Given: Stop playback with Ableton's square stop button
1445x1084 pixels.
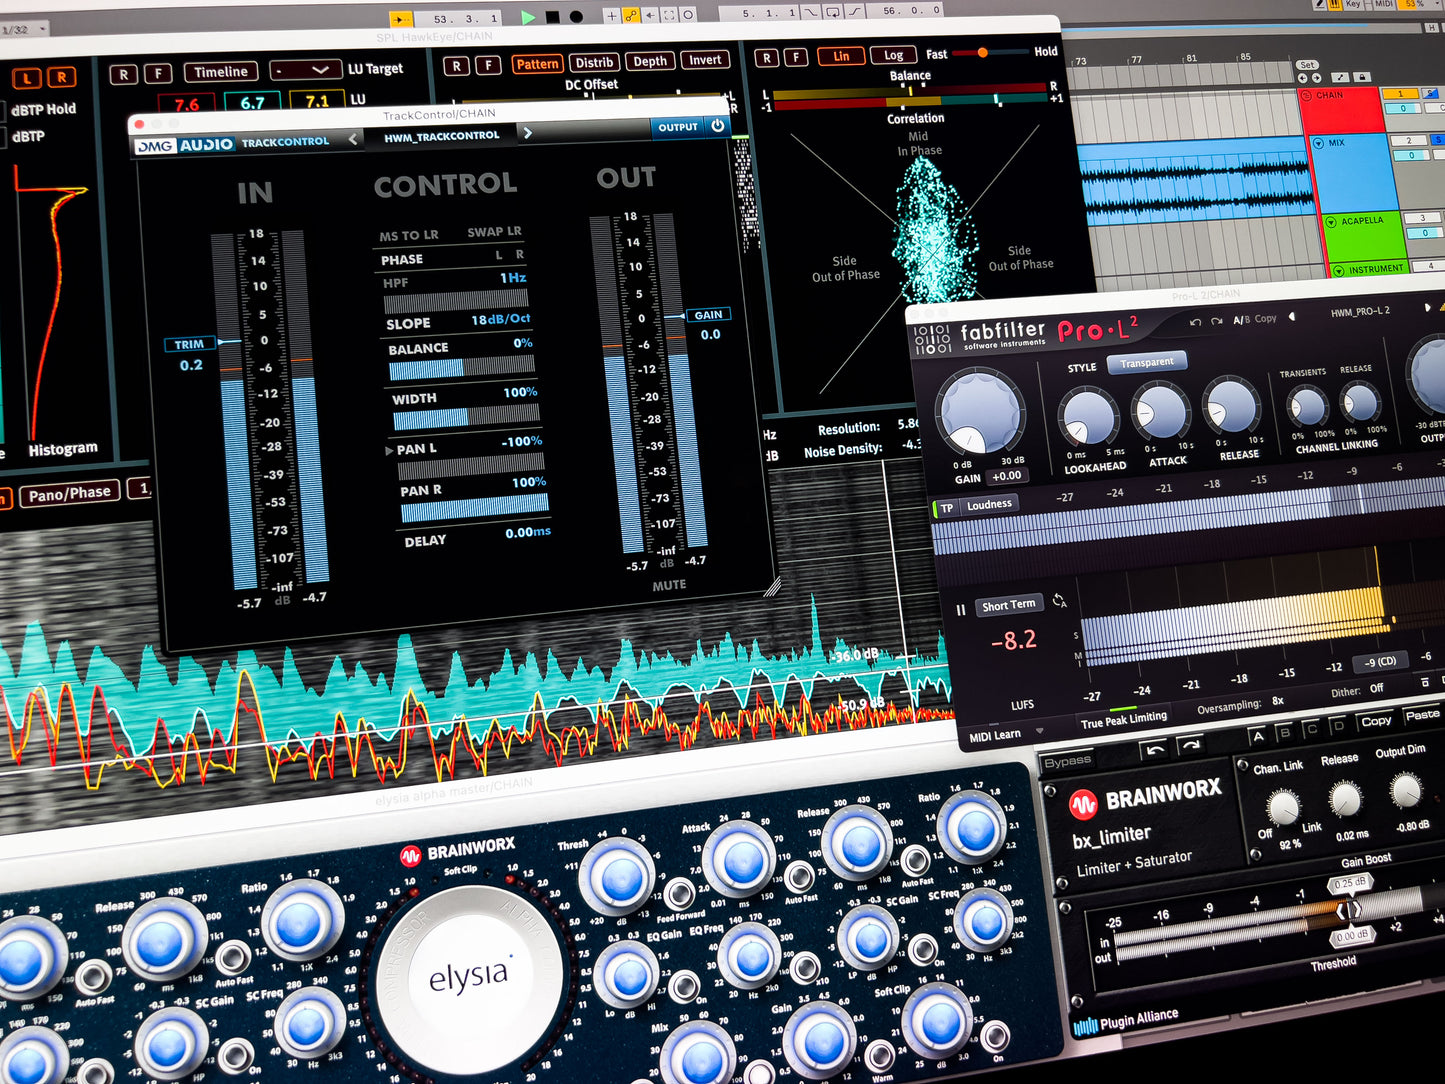Looking at the screenshot, I should pos(552,17).
